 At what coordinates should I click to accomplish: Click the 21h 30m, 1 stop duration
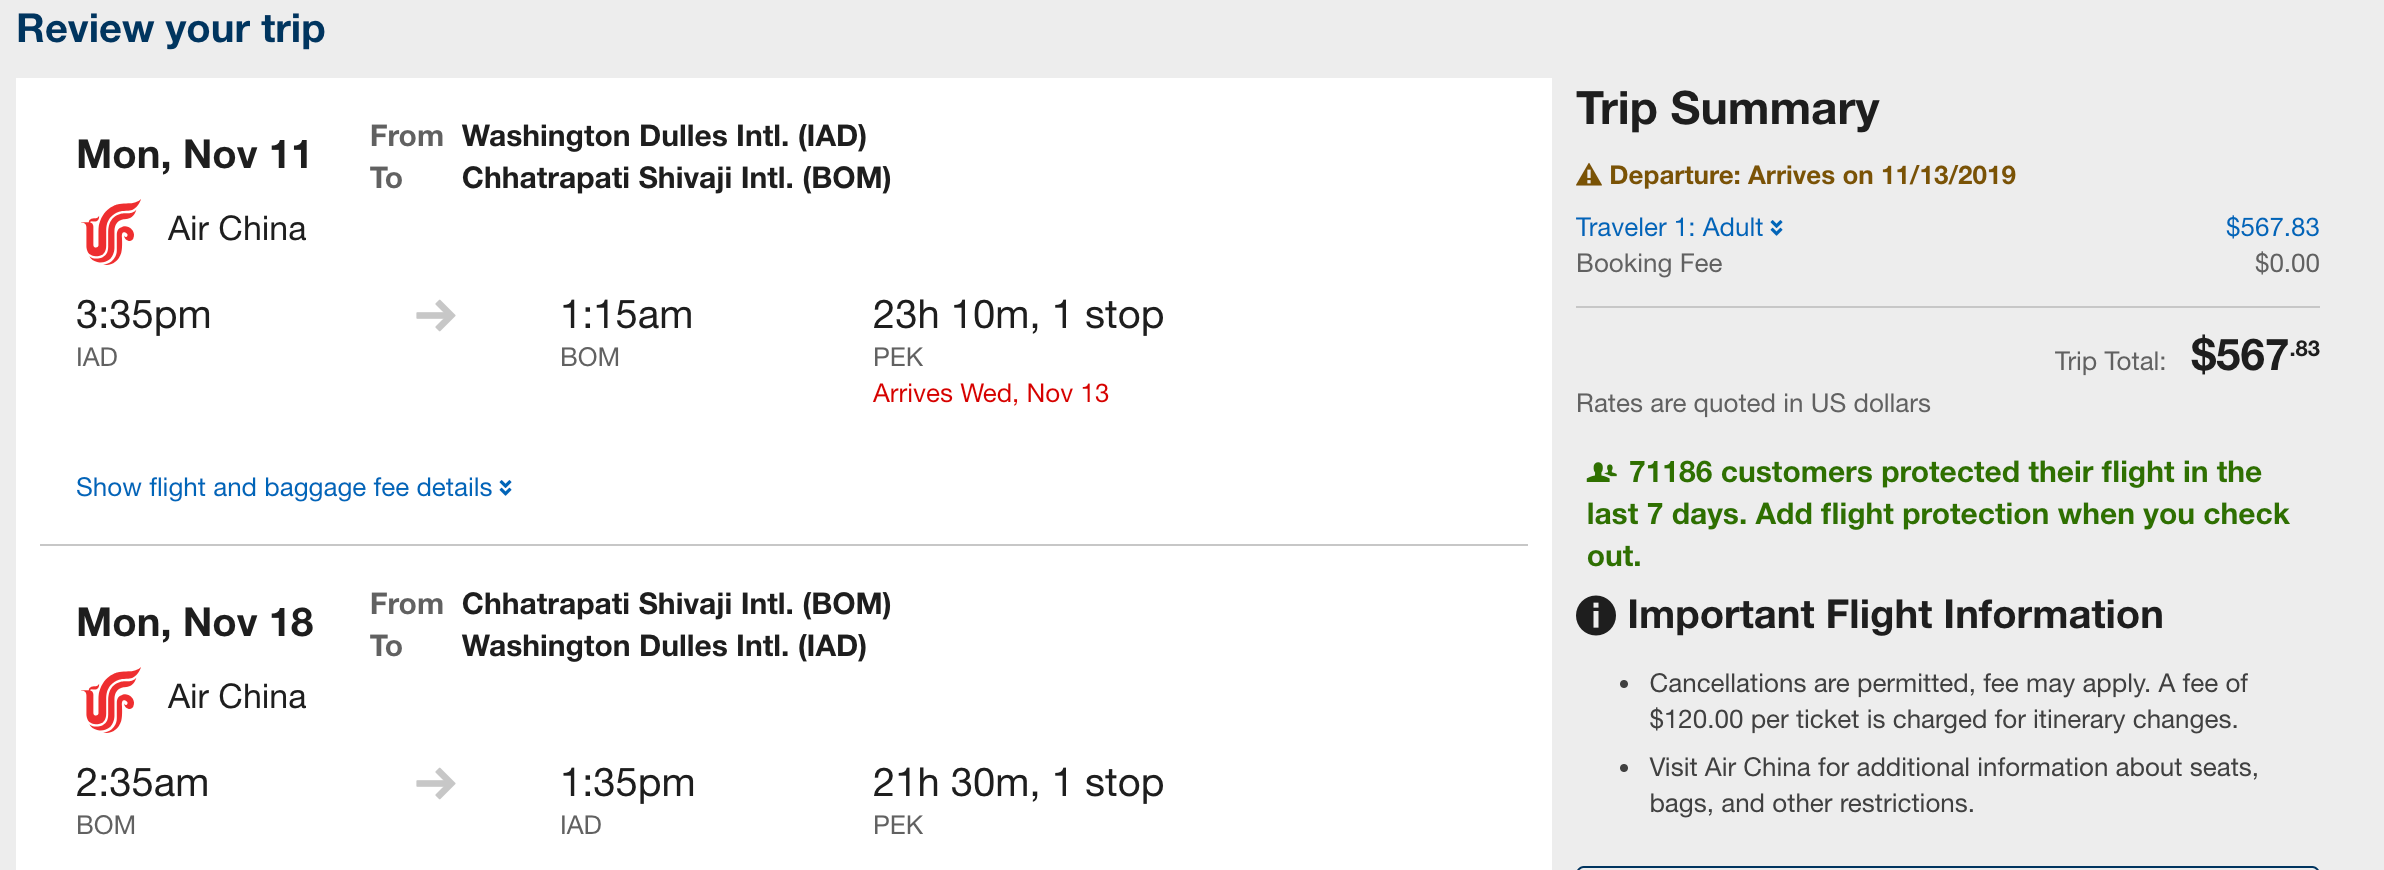click(x=1017, y=783)
